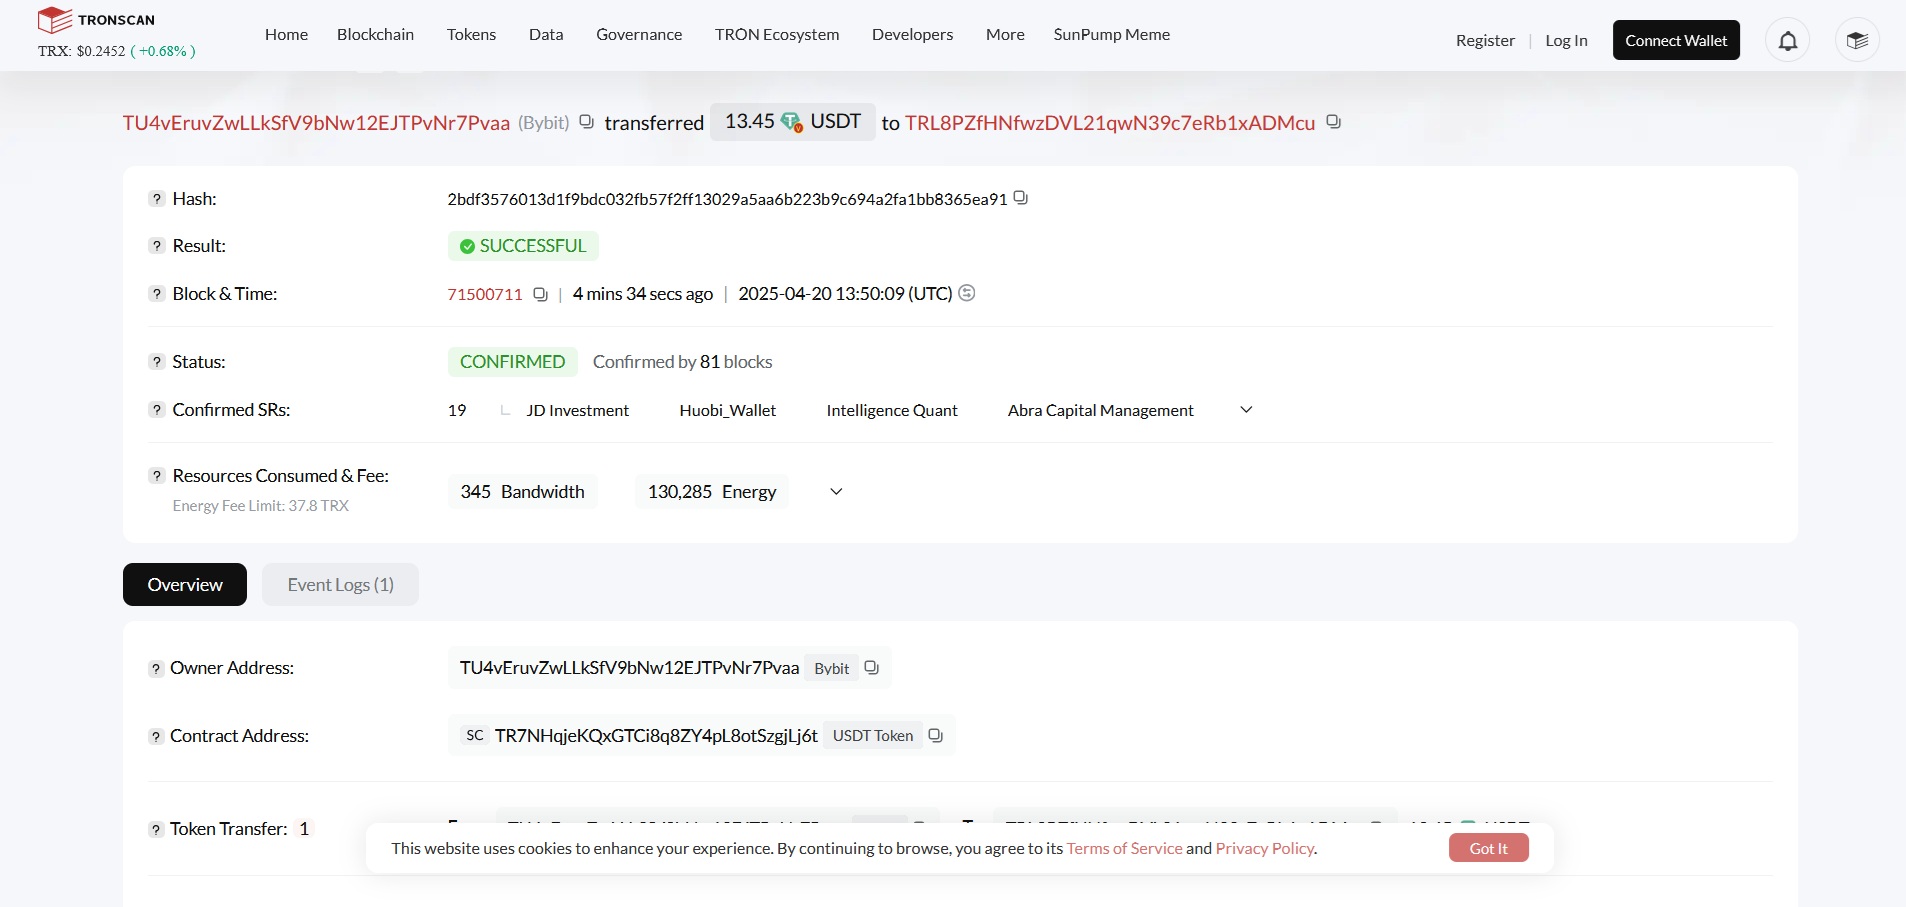Switch to the Event Logs (1) tab
This screenshot has height=907, width=1906.
coord(340,585)
